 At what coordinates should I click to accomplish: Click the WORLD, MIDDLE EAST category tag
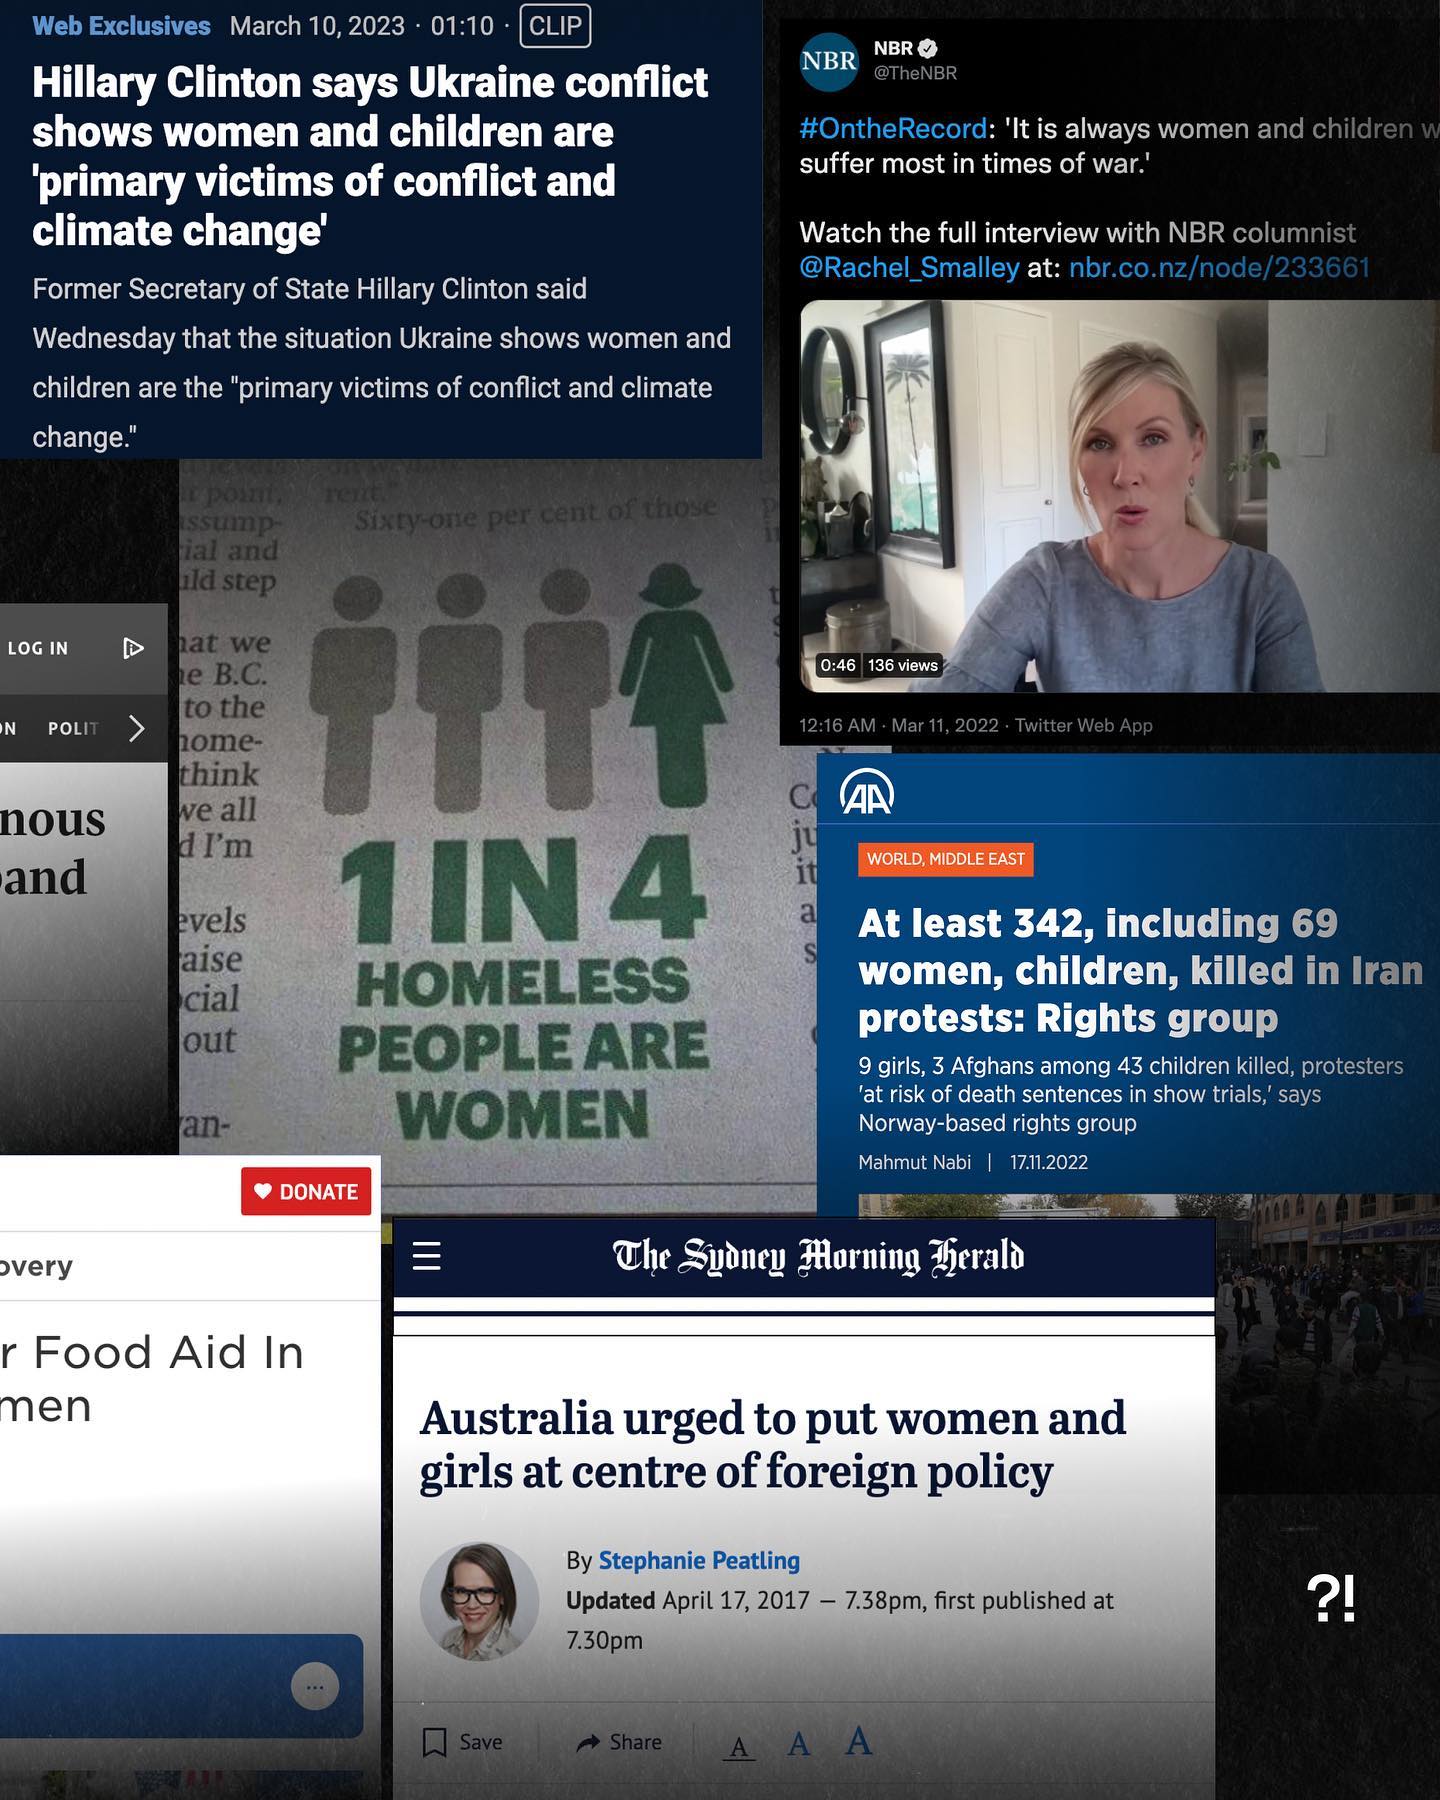tap(945, 859)
